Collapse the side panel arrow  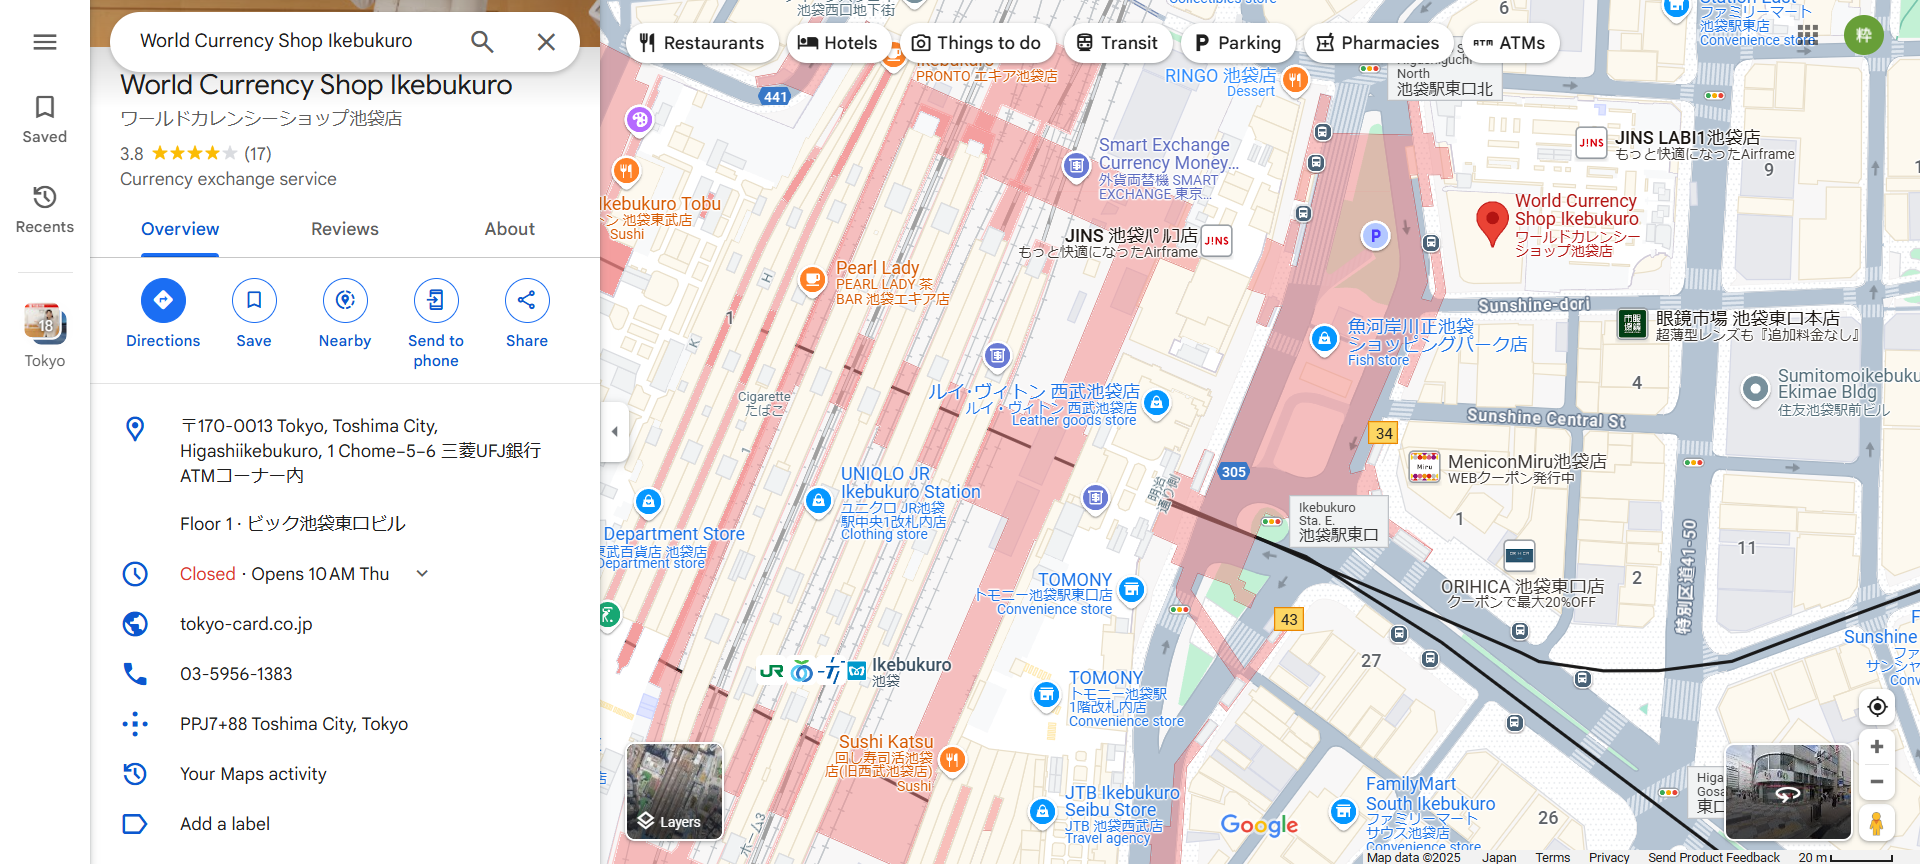pyautogui.click(x=614, y=432)
